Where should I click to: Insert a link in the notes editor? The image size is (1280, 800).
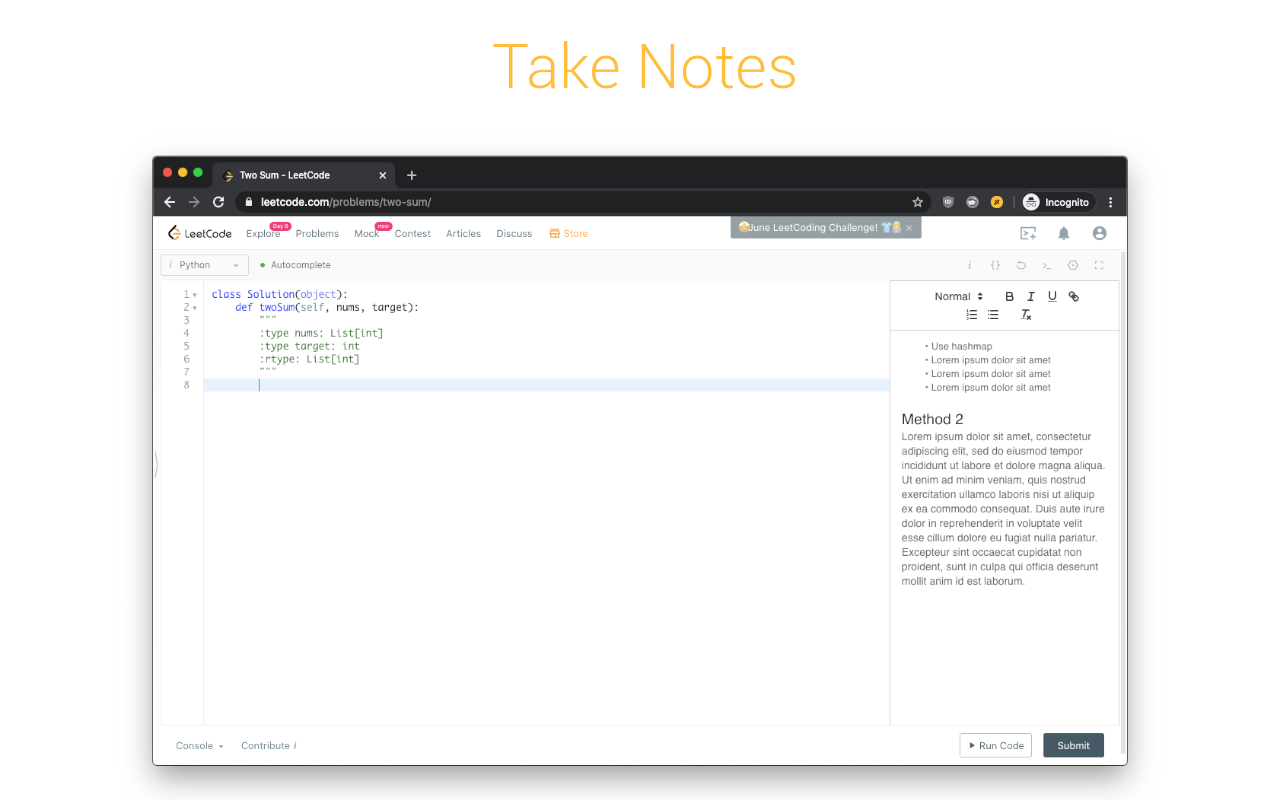point(1074,296)
